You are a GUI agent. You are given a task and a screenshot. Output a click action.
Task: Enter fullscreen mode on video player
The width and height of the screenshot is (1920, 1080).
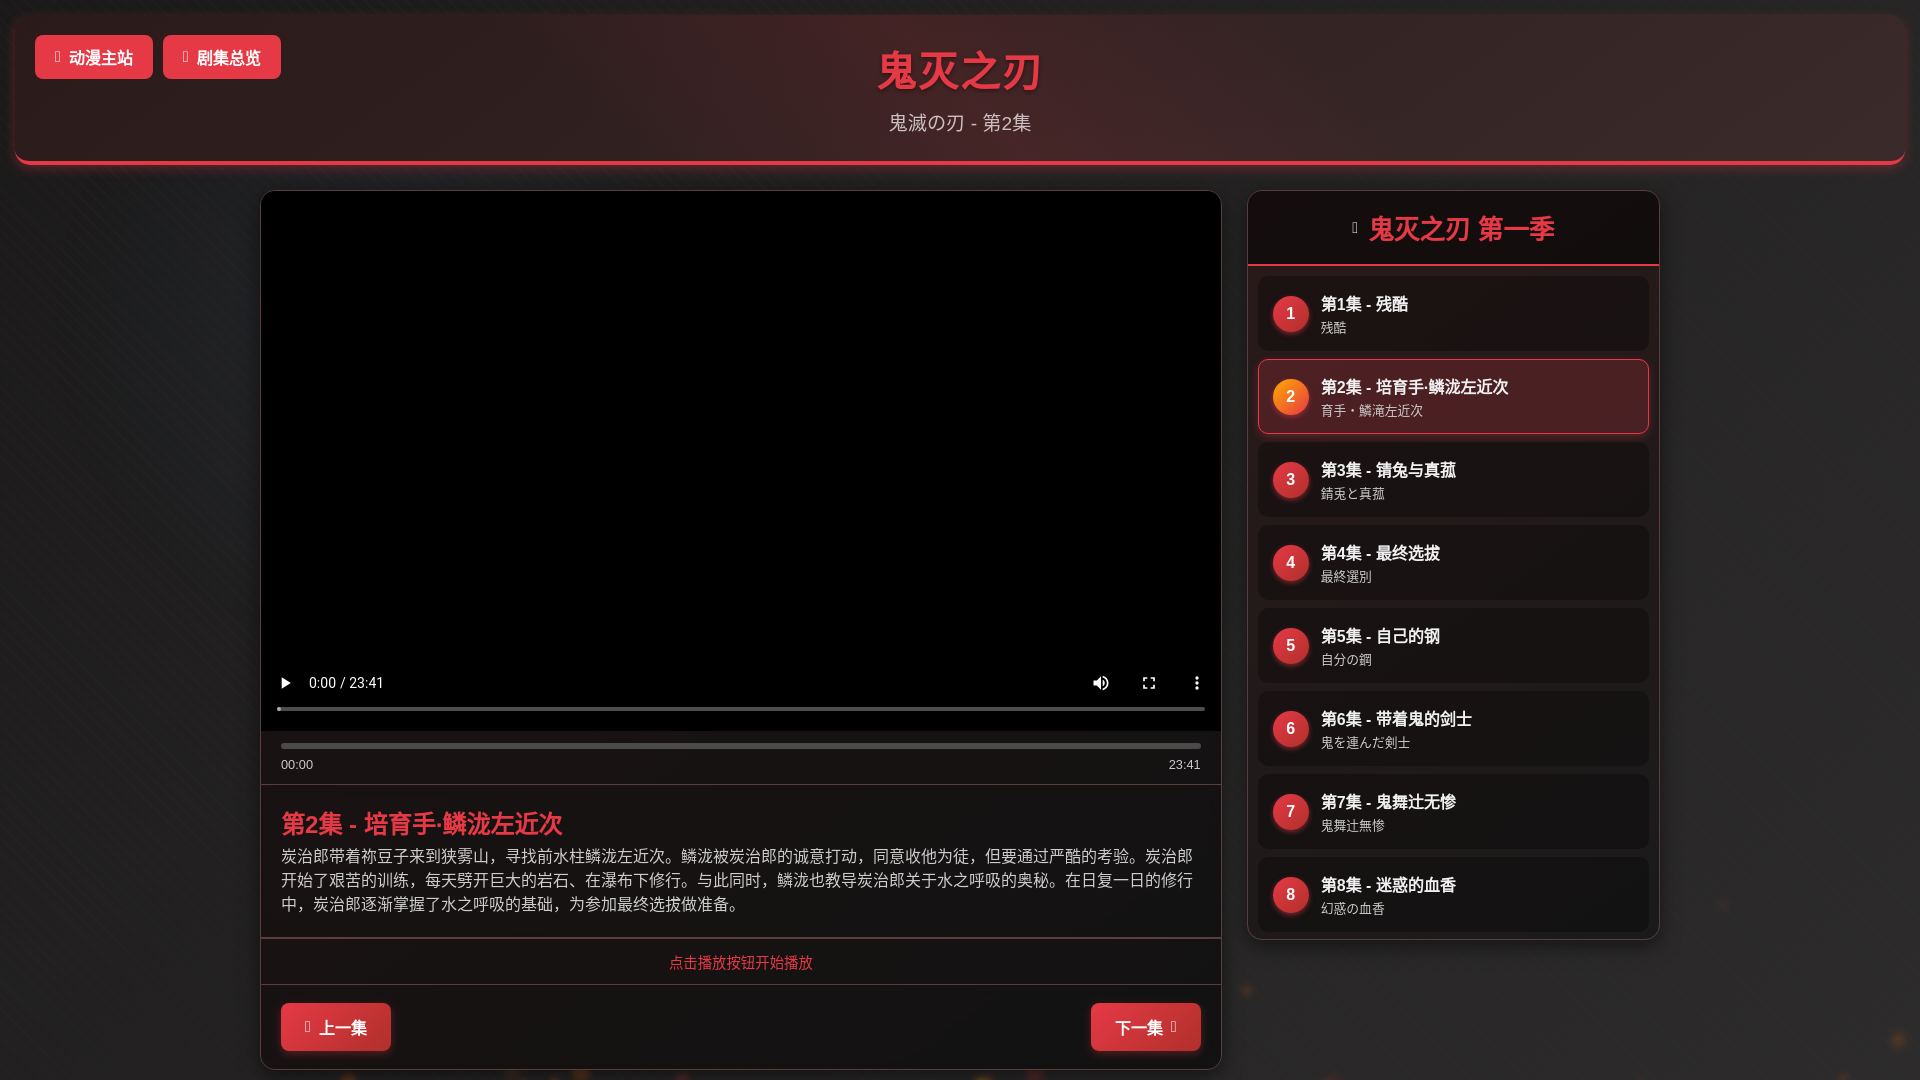[x=1149, y=683]
